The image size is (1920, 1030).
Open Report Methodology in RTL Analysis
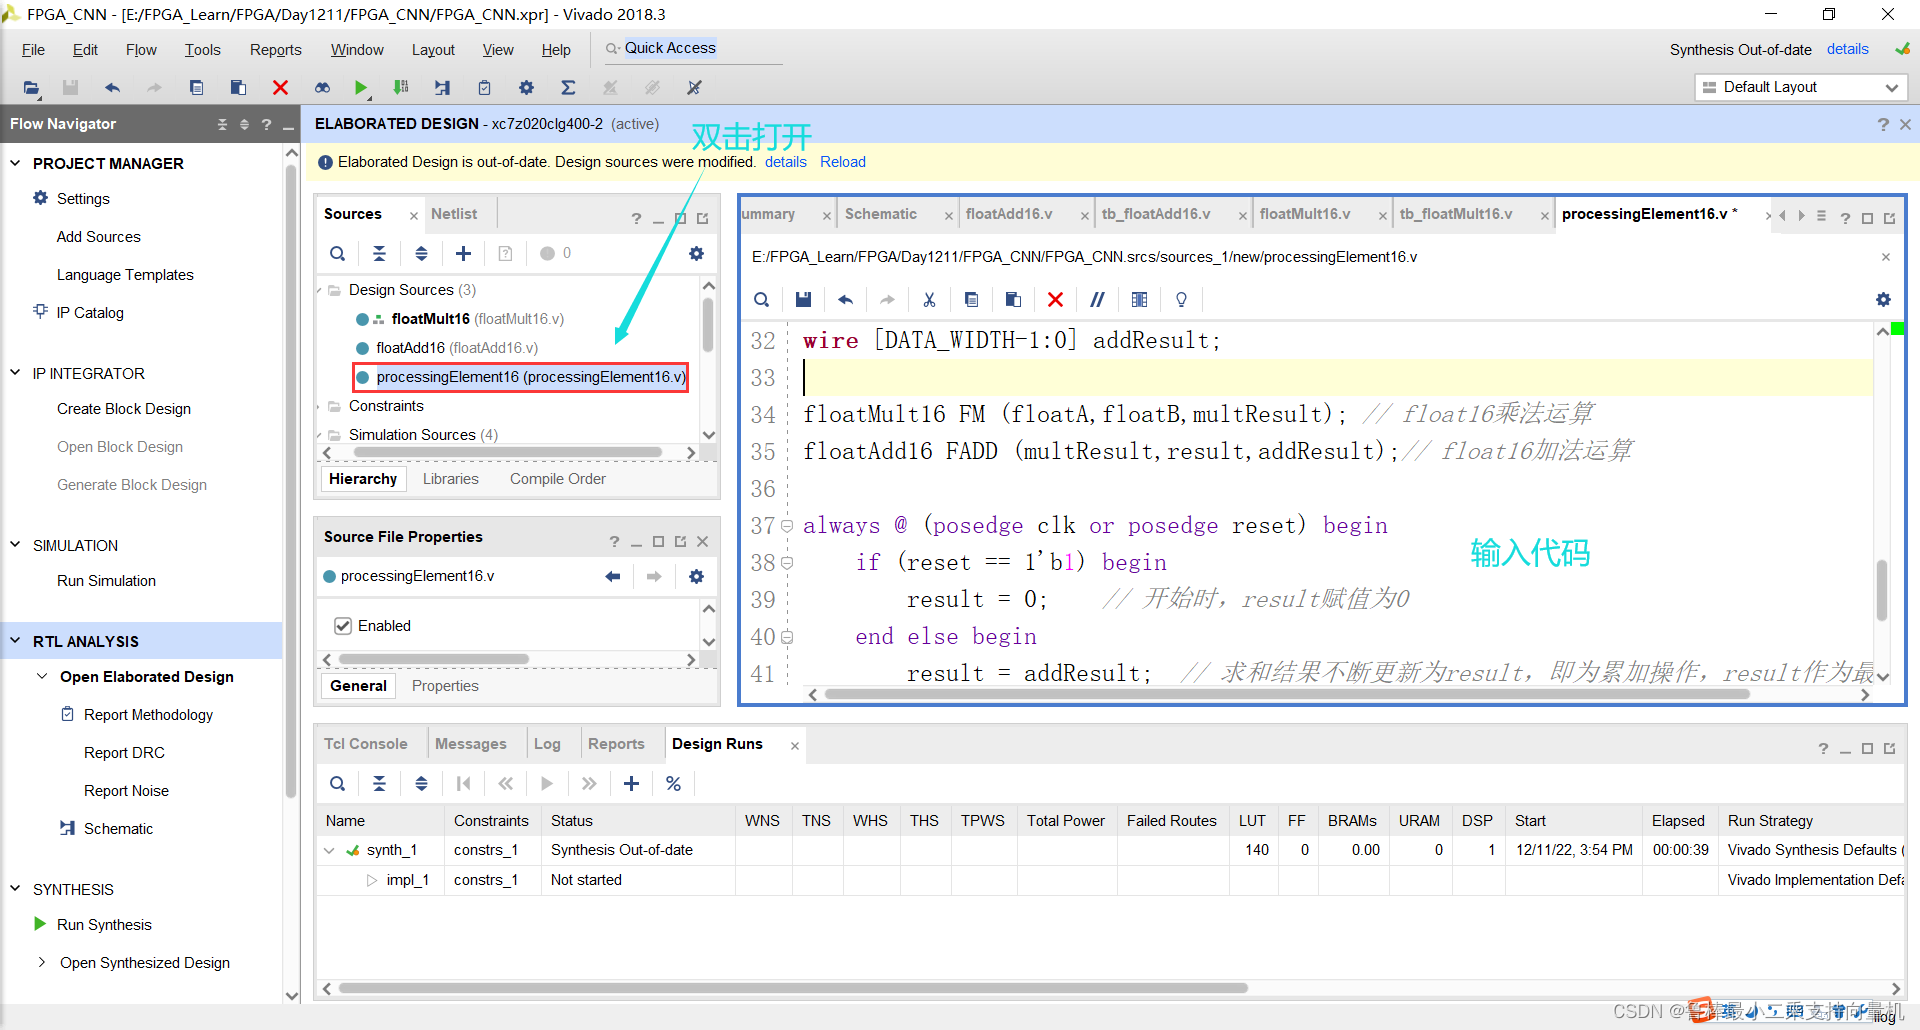(148, 715)
